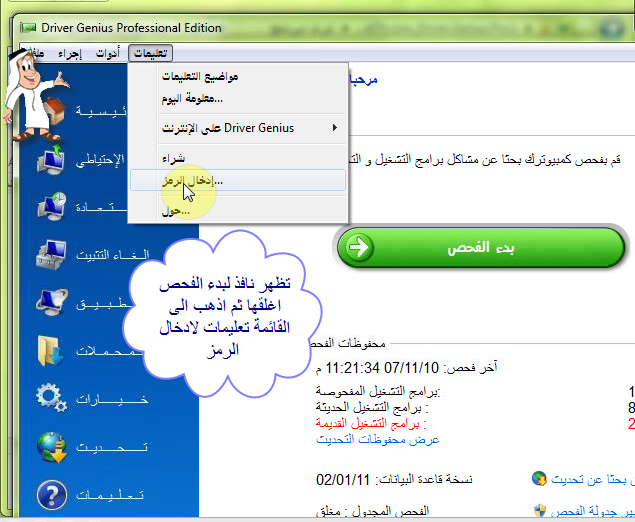The width and height of the screenshot is (635, 522).
Task: Click the Driver Genius title bar icon
Action: [28, 28]
